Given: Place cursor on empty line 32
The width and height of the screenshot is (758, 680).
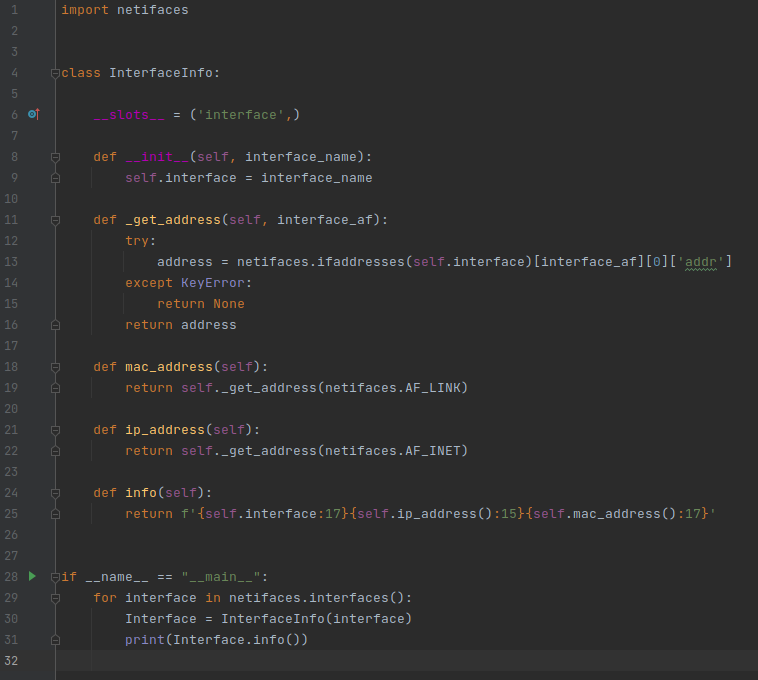Looking at the screenshot, I should click(x=406, y=660).
